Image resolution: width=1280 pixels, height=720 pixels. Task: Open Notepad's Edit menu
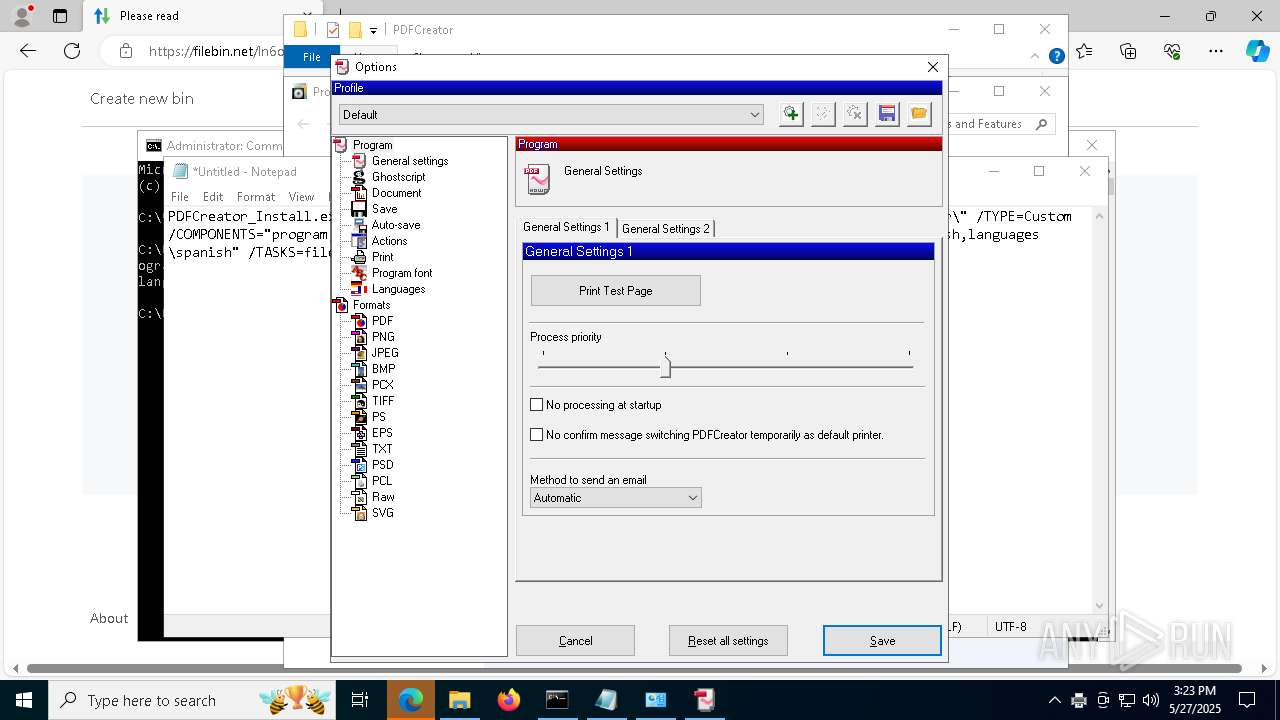(213, 197)
